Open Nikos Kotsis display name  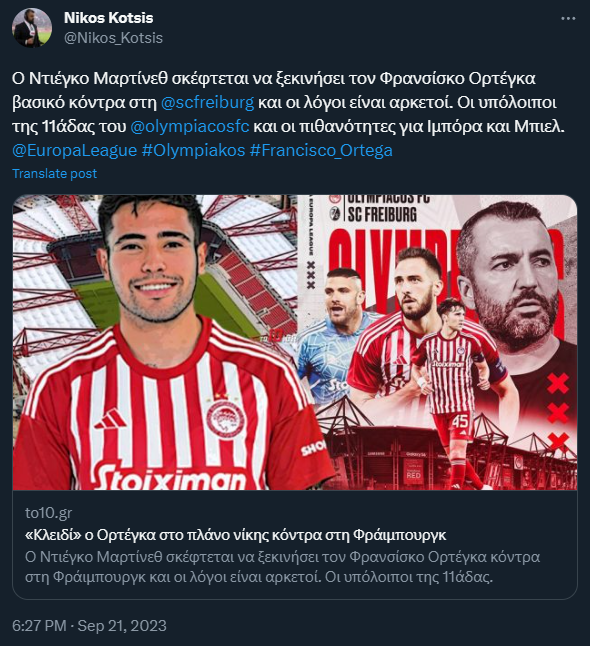(108, 18)
